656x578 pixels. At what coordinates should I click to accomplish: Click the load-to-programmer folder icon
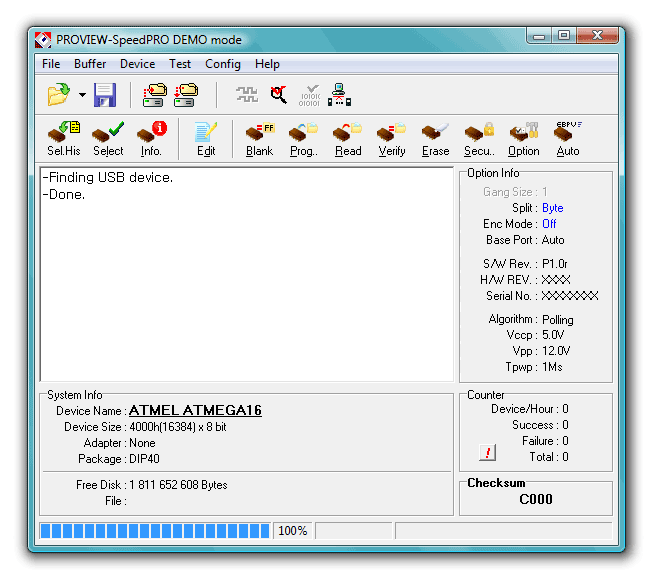point(155,95)
